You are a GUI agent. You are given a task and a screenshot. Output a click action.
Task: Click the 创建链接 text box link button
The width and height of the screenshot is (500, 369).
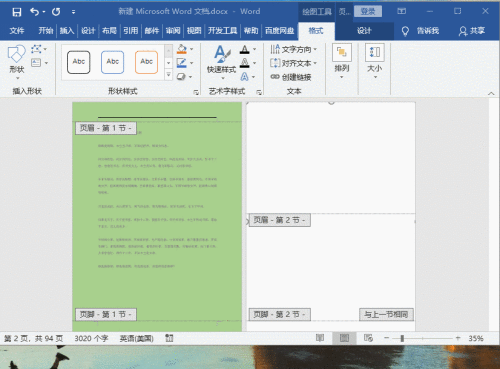coord(291,77)
